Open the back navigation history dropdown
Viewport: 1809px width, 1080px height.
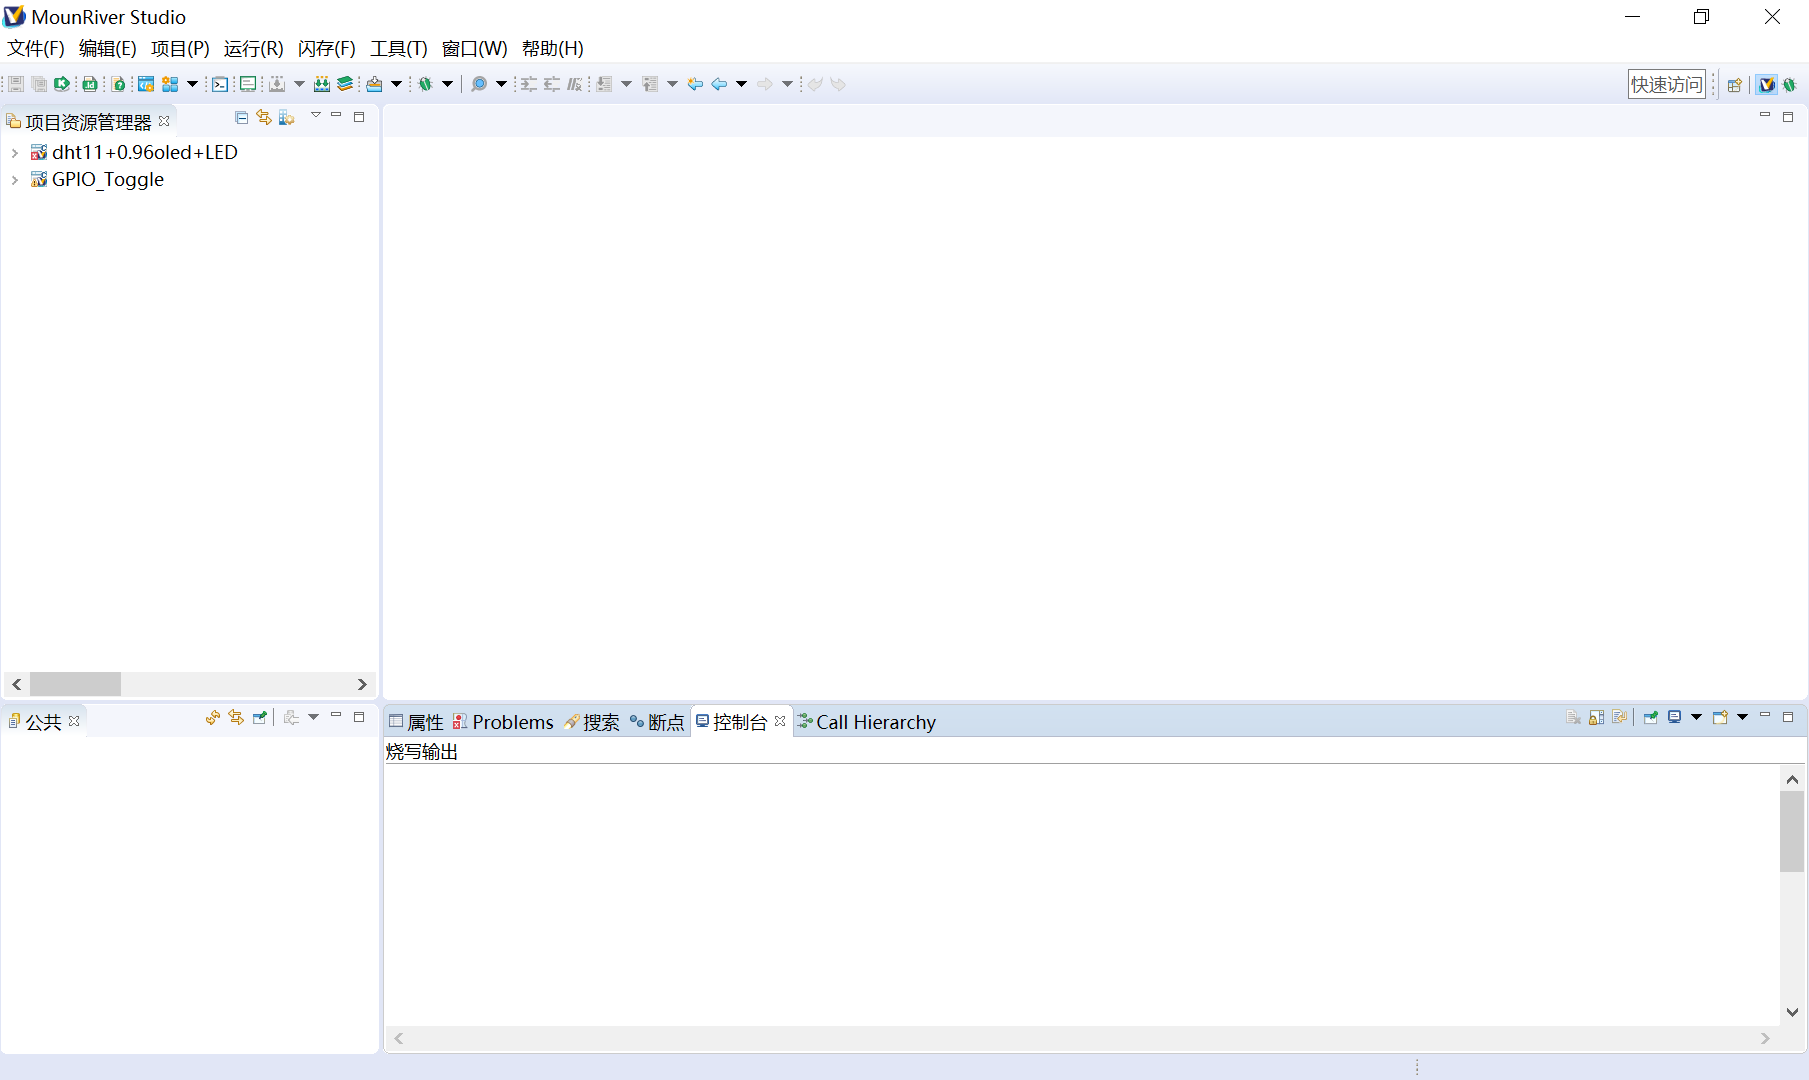[x=741, y=84]
